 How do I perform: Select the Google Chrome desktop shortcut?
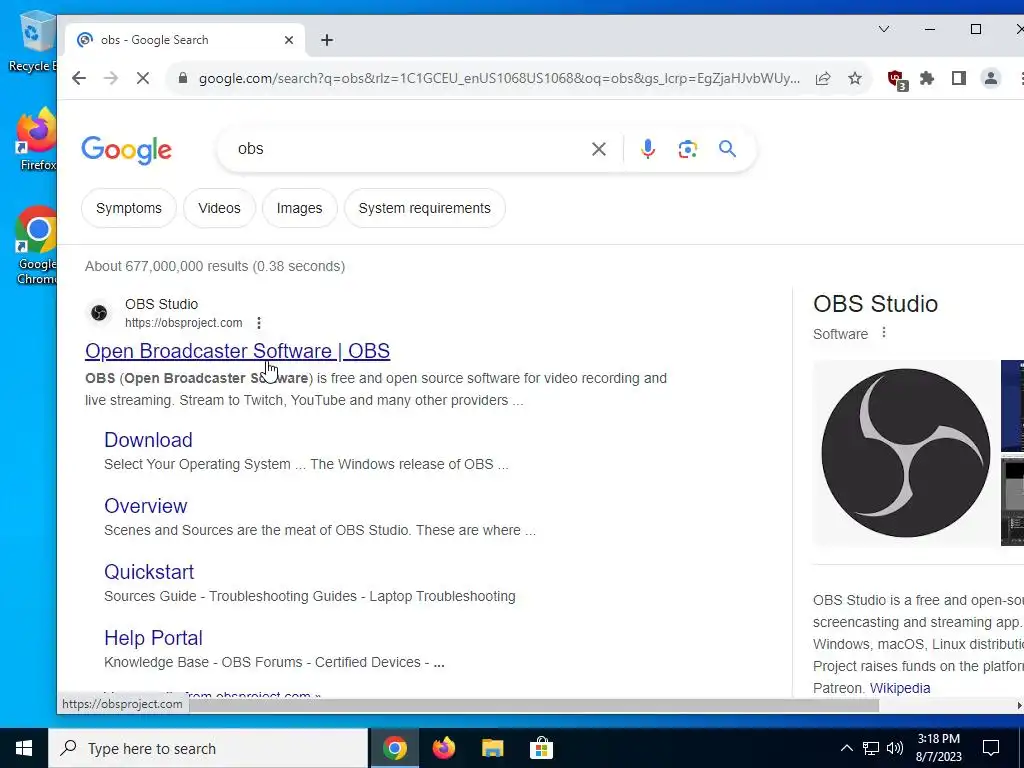pos(37,246)
